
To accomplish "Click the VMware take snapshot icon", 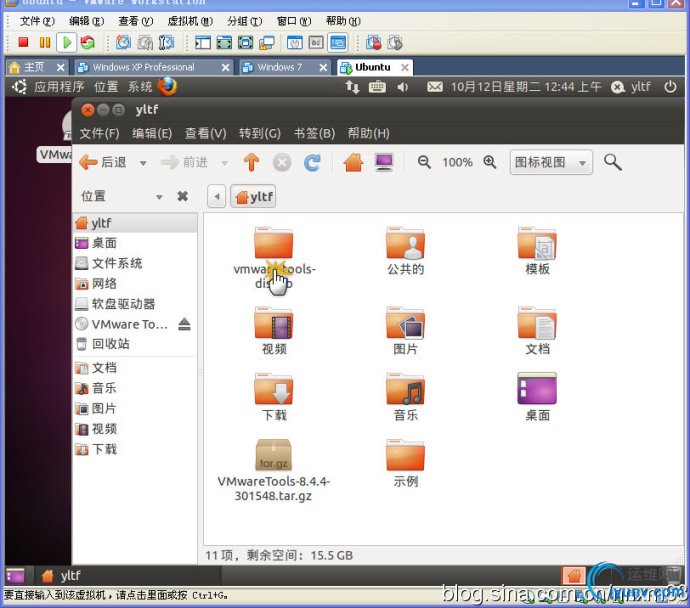I will 123,42.
